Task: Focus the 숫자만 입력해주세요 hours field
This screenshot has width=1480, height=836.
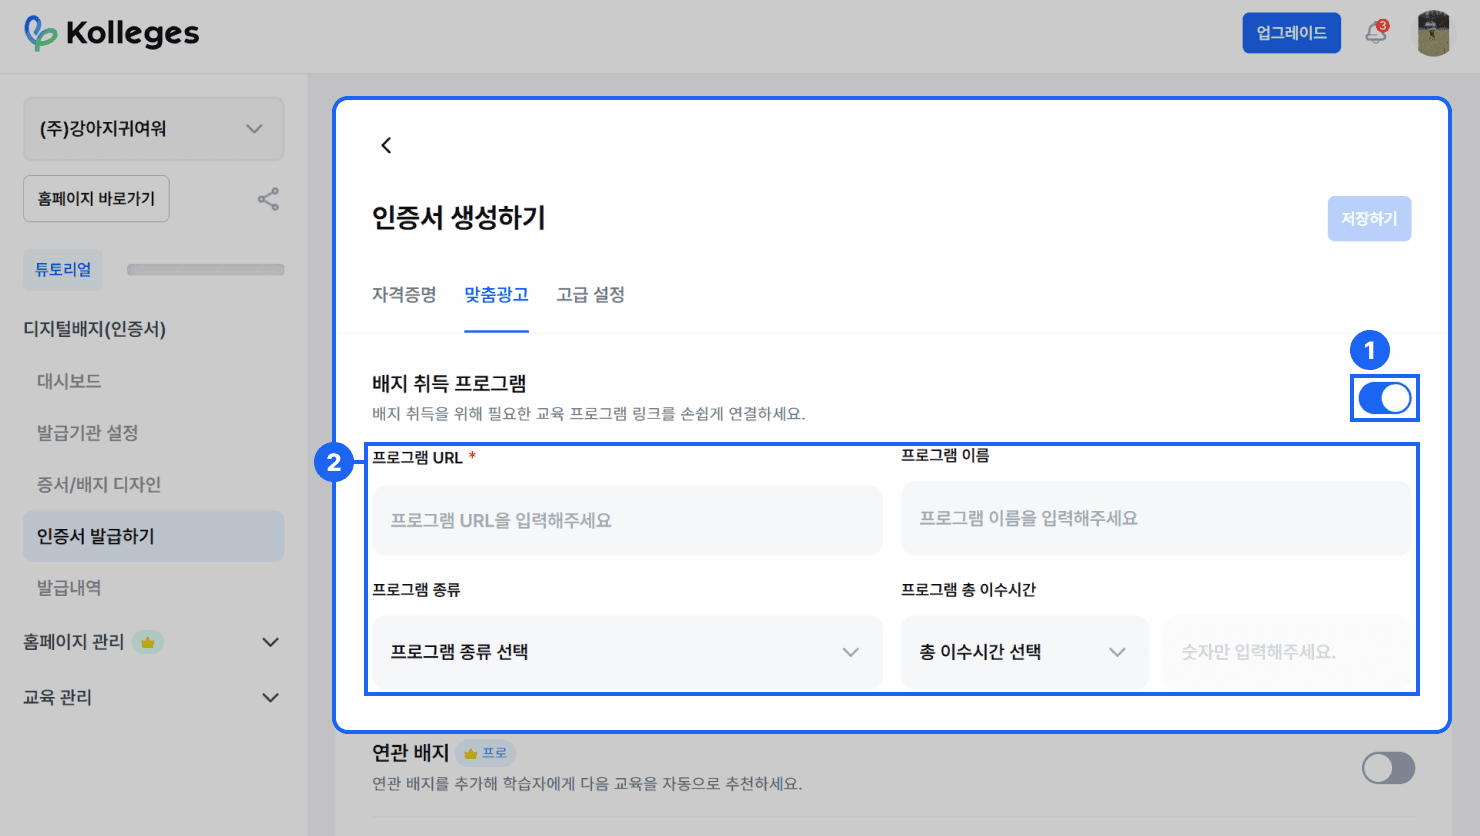Action: [x=1286, y=652]
